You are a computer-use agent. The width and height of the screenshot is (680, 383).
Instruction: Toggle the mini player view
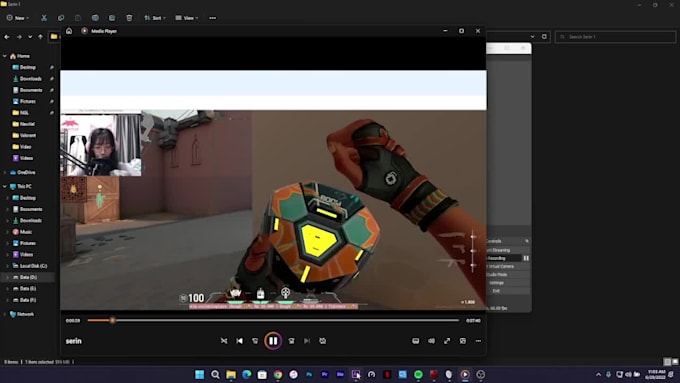pos(463,341)
